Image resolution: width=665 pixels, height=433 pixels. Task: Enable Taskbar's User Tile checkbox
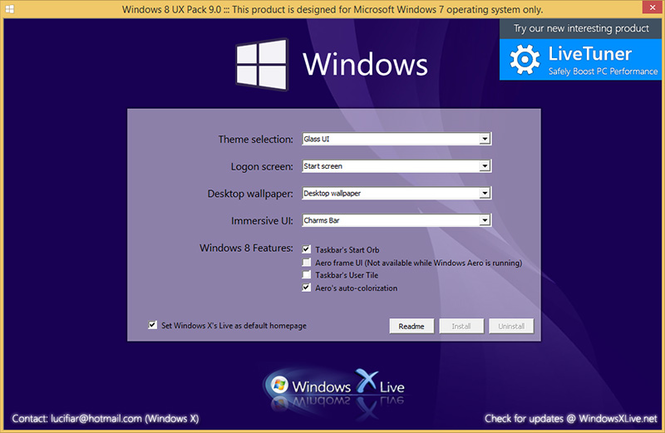click(306, 275)
